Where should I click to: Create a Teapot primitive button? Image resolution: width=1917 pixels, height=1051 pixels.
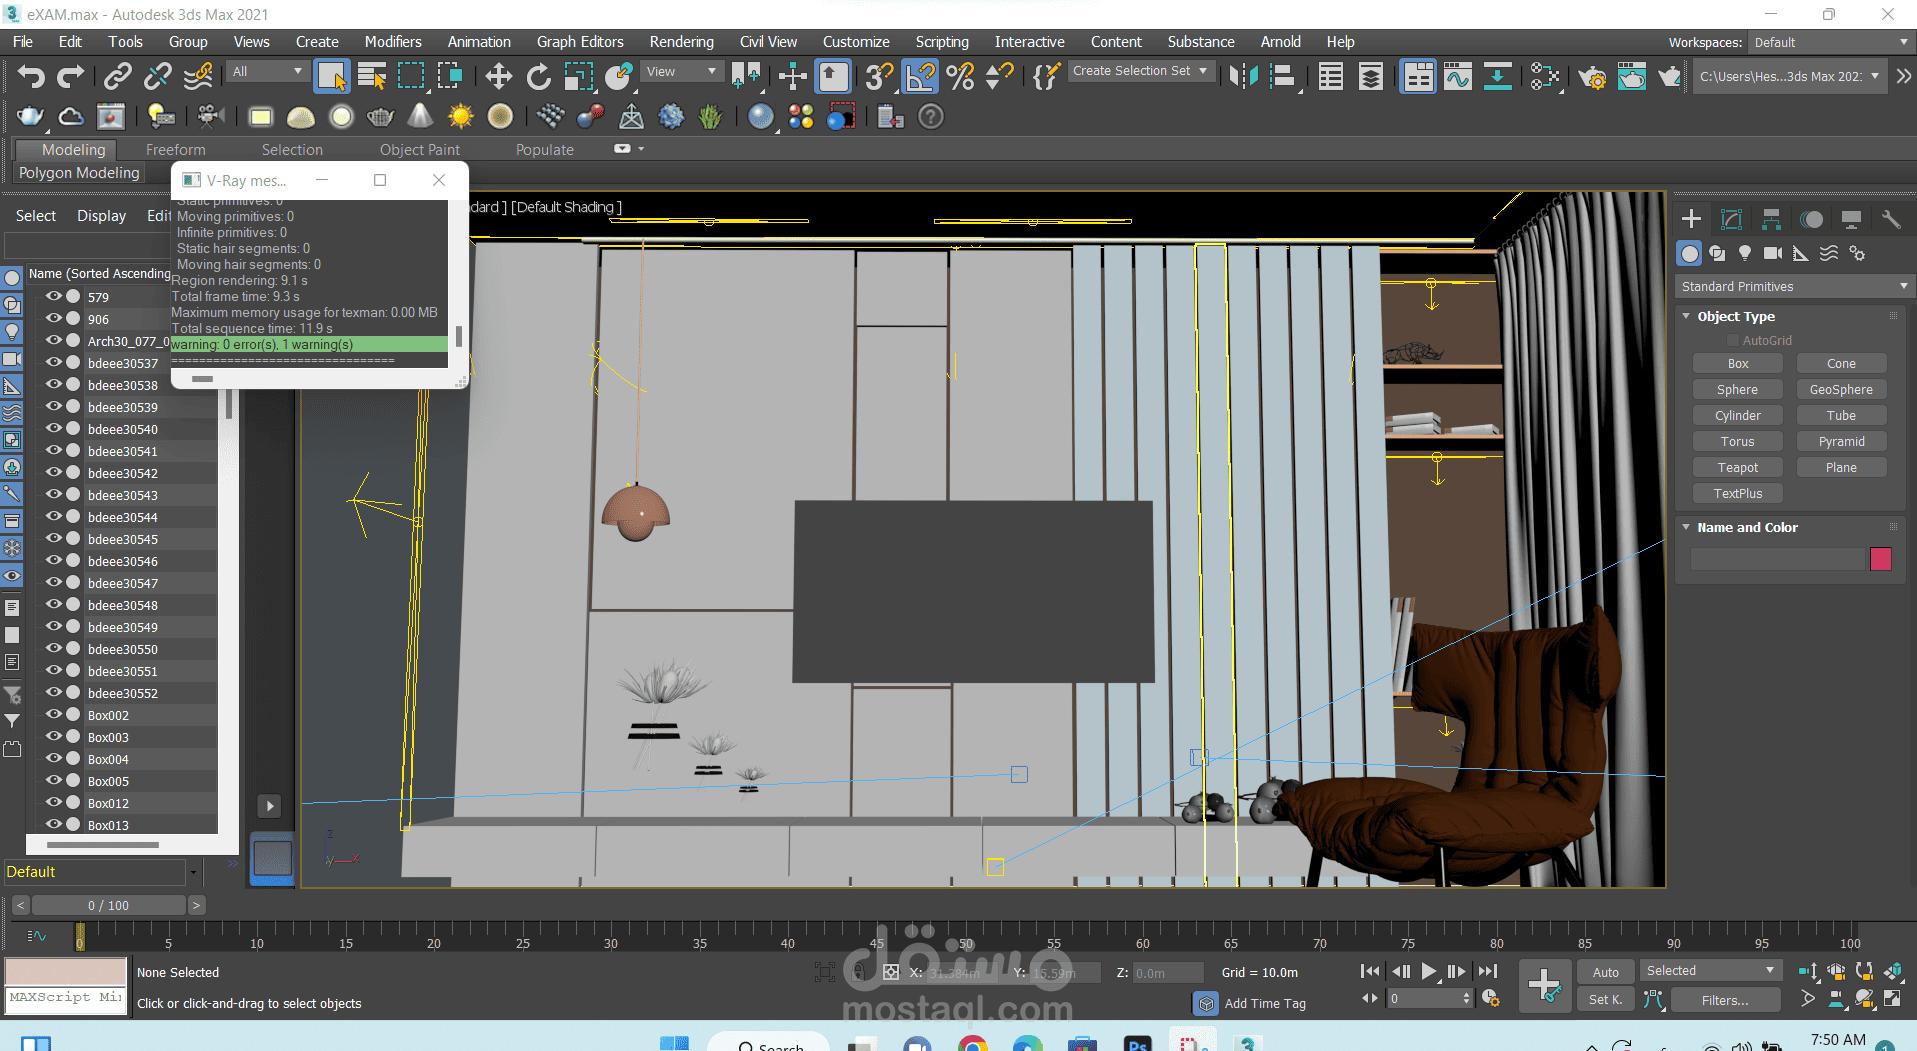(1737, 467)
